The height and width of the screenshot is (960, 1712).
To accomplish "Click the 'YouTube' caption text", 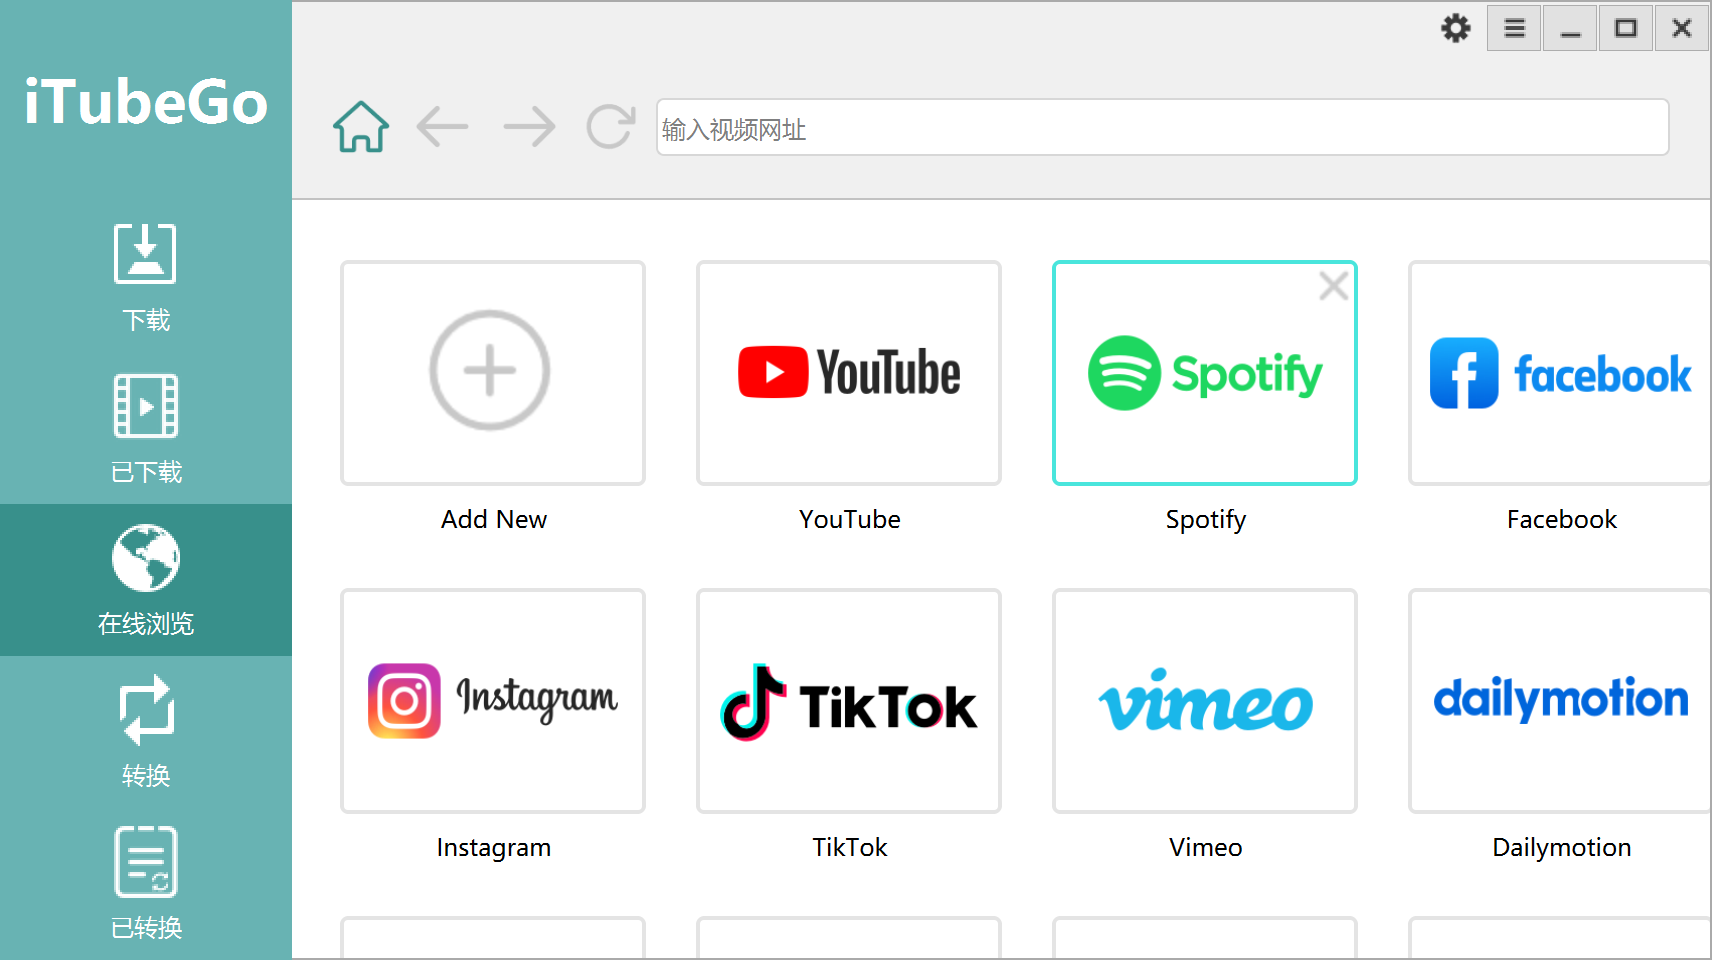I will 850,520.
